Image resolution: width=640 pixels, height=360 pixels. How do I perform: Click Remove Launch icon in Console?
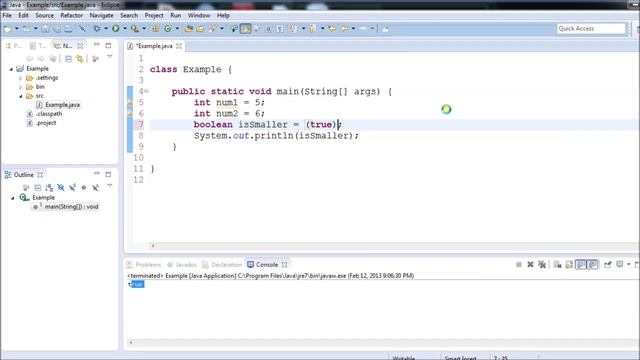pyautogui.click(x=530, y=264)
